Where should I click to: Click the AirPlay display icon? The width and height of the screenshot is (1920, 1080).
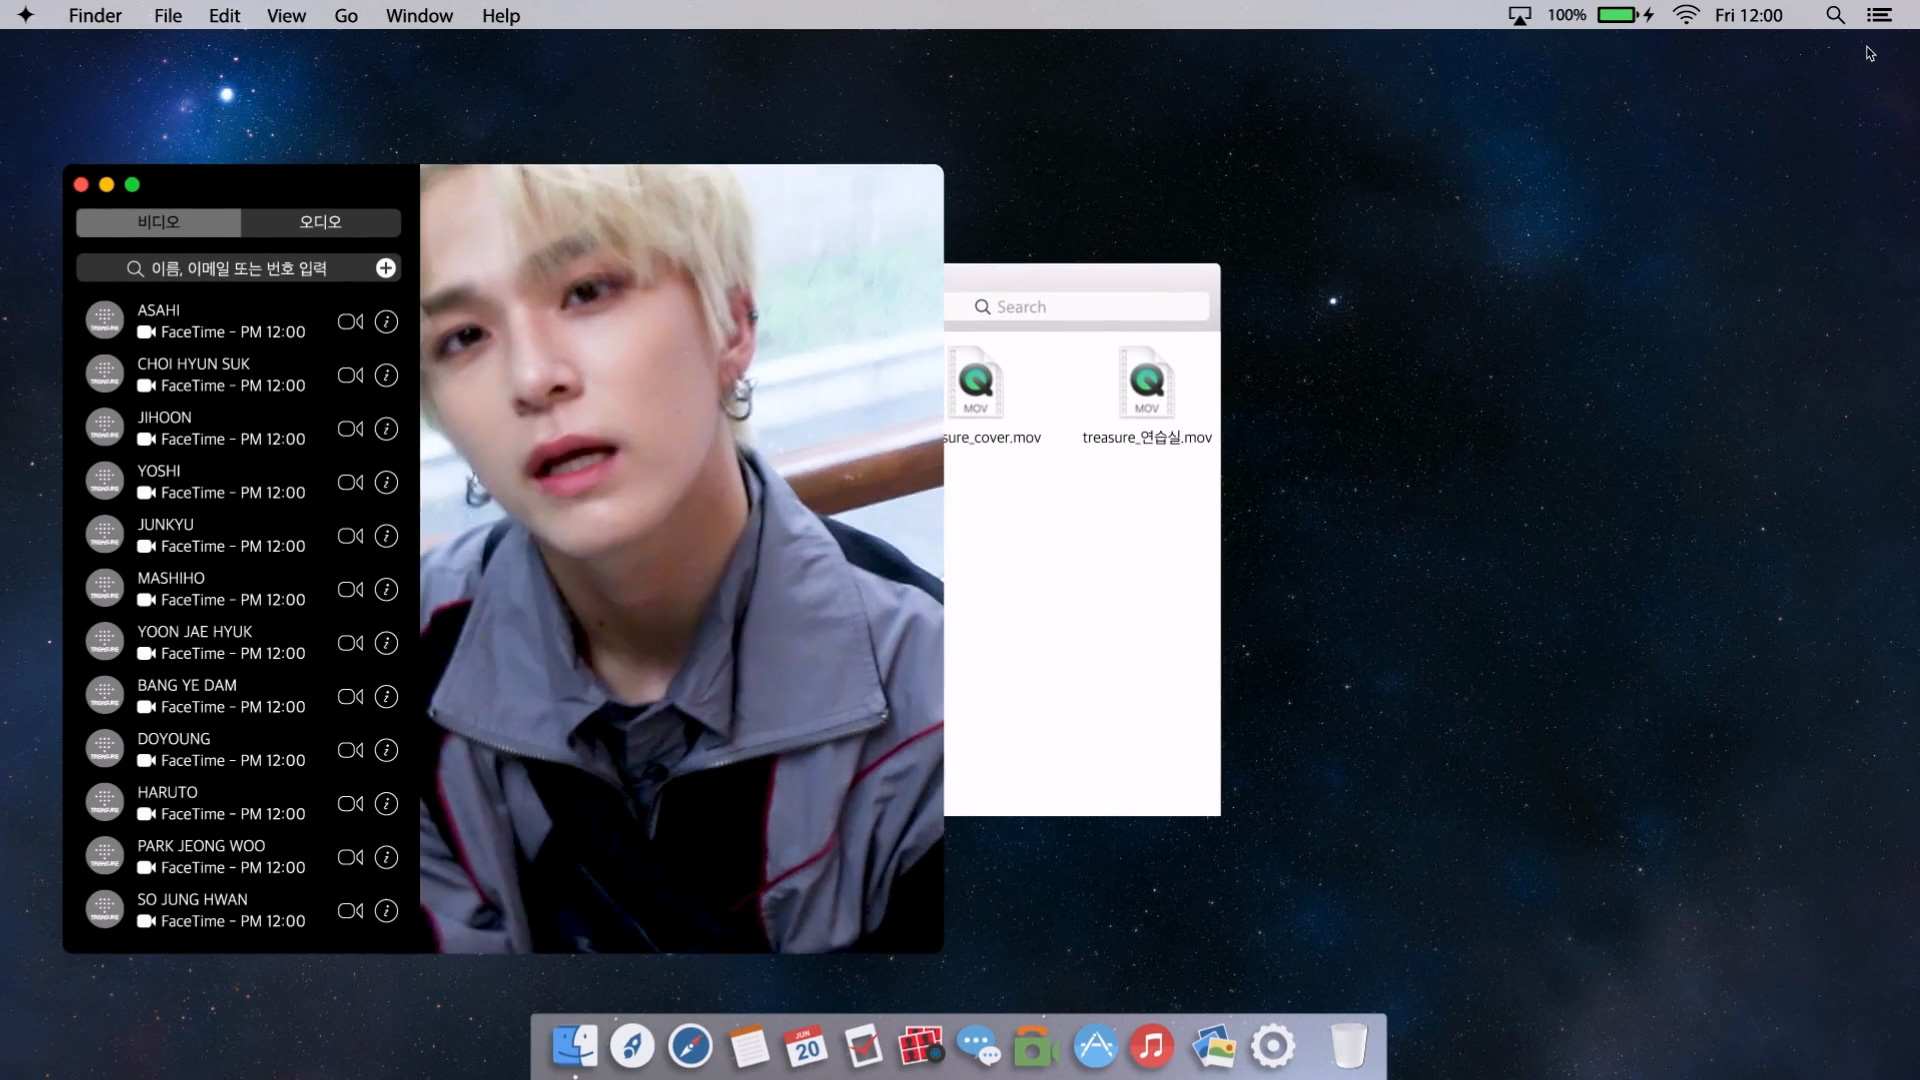click(x=1520, y=15)
